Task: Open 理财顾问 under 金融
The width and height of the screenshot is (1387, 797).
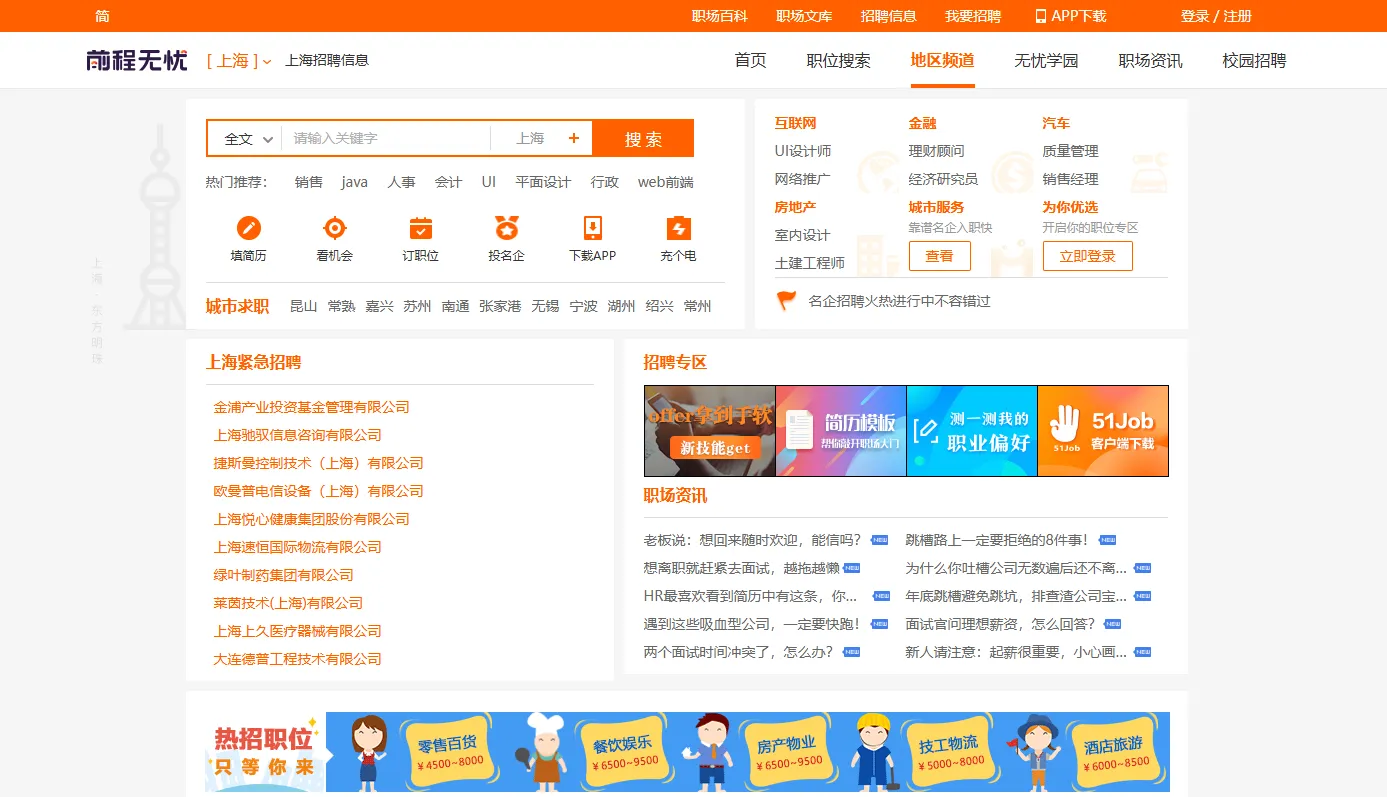Action: 936,151
